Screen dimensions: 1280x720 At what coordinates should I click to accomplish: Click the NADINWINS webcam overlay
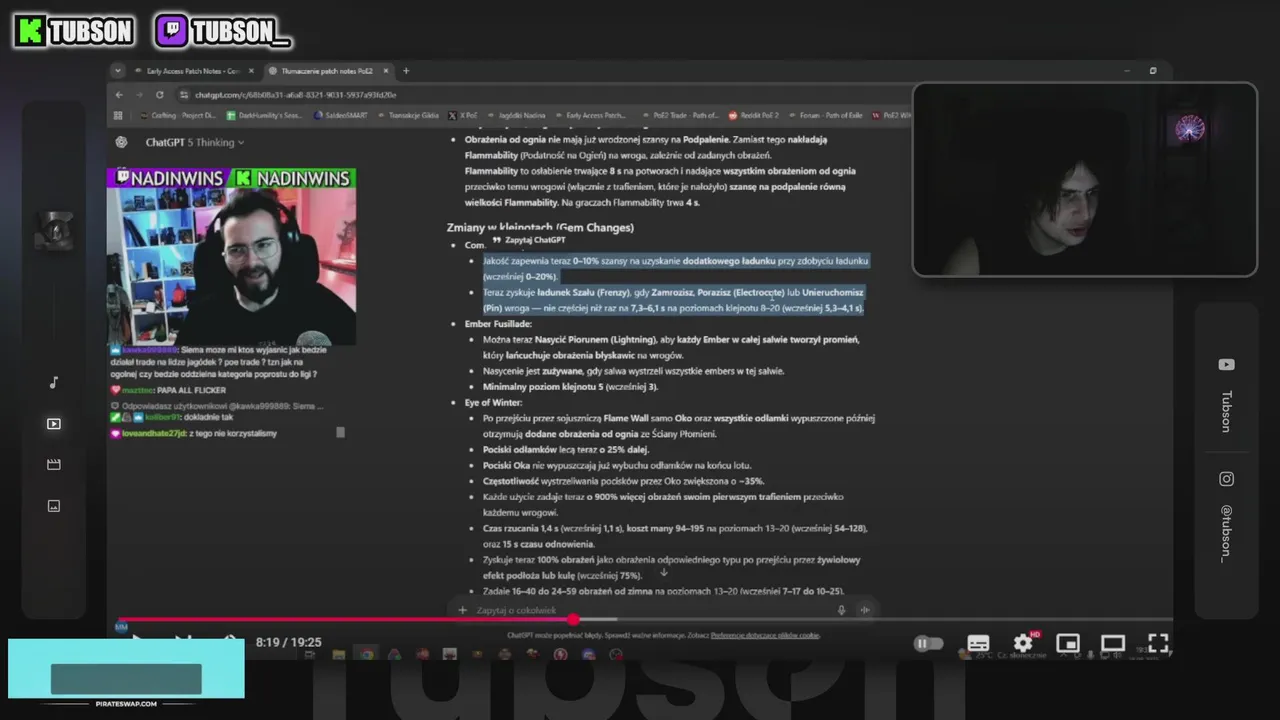[232, 257]
